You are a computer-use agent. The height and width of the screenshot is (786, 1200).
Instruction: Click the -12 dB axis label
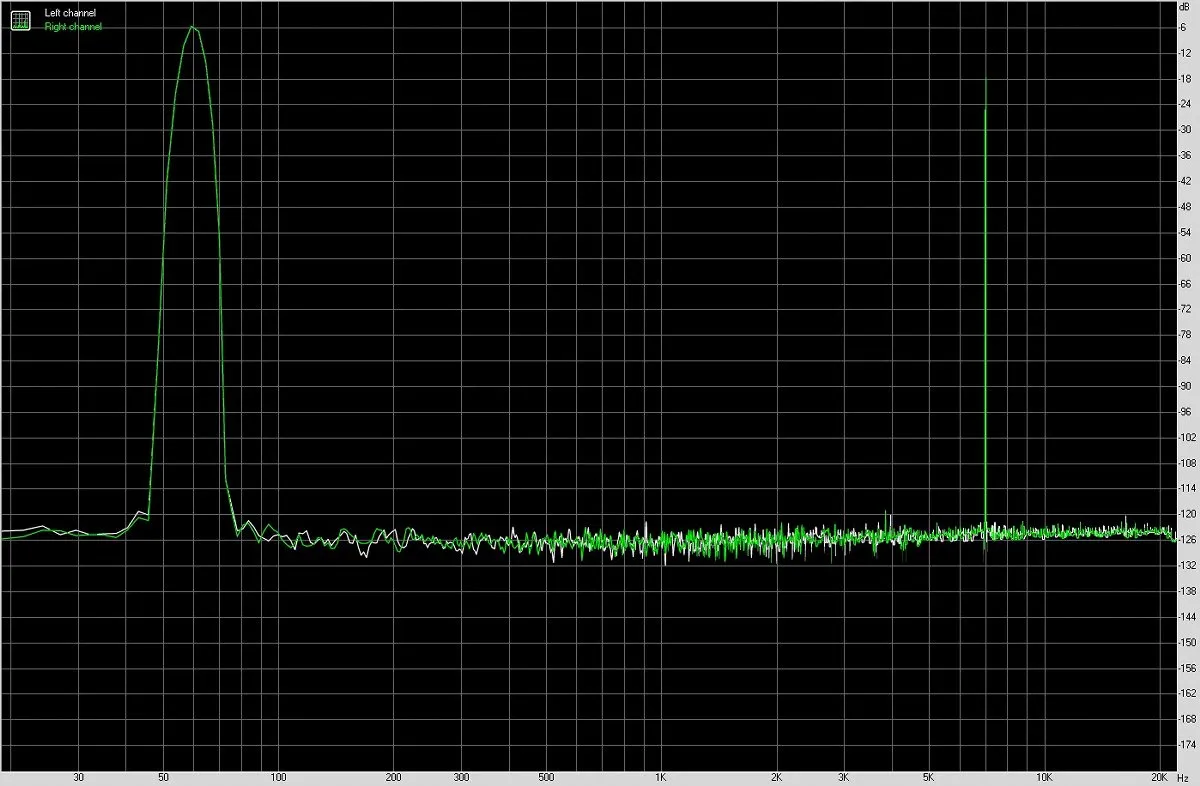click(x=1185, y=52)
